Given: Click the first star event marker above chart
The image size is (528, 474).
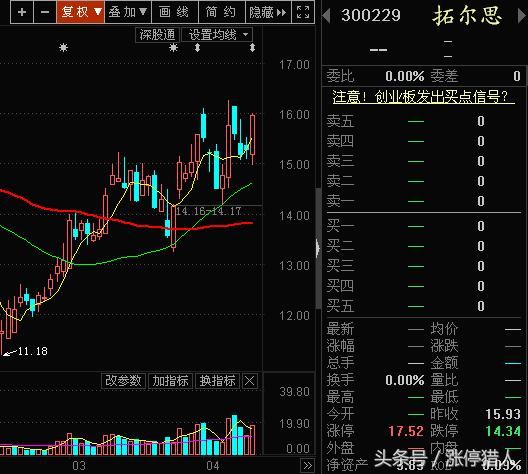Looking at the screenshot, I should [x=63, y=48].
